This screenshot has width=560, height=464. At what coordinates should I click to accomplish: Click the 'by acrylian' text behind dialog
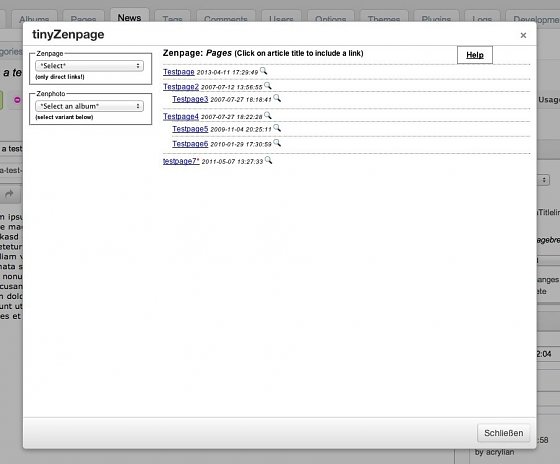tap(494, 452)
